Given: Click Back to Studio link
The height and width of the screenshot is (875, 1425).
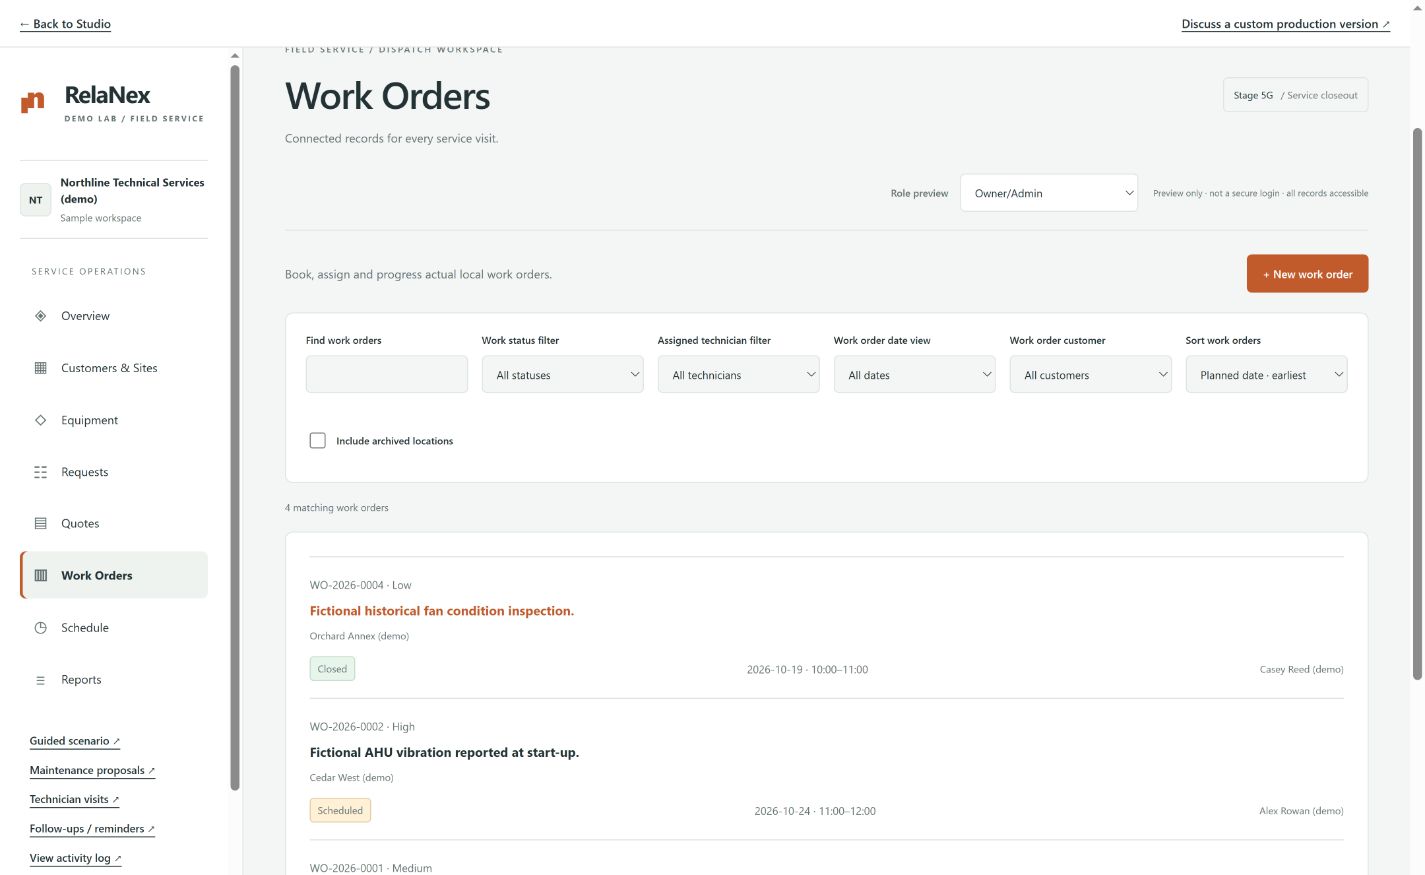Looking at the screenshot, I should click(x=65, y=24).
